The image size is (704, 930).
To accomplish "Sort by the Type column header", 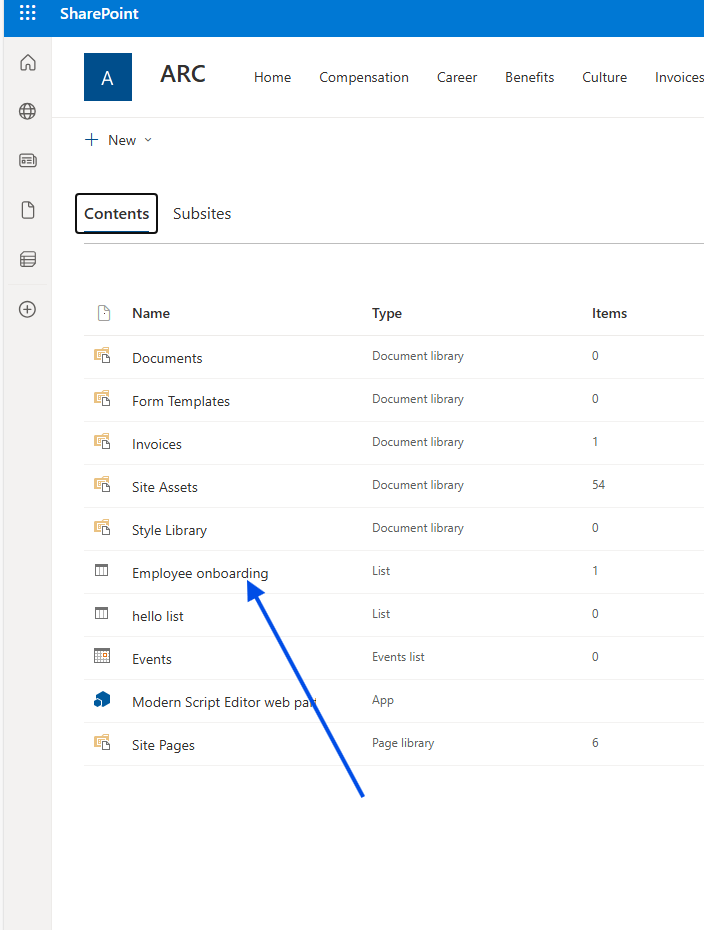I will (387, 313).
